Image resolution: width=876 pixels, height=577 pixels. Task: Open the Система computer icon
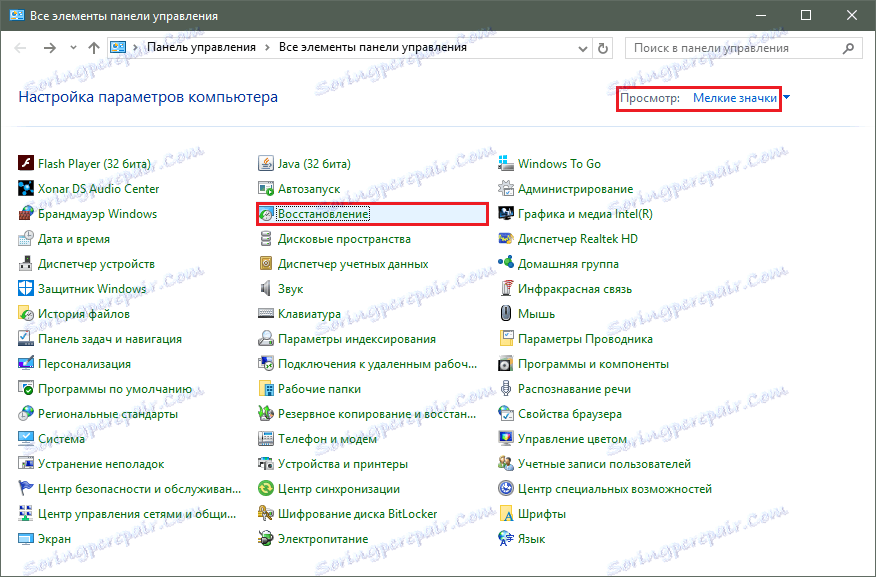point(26,439)
